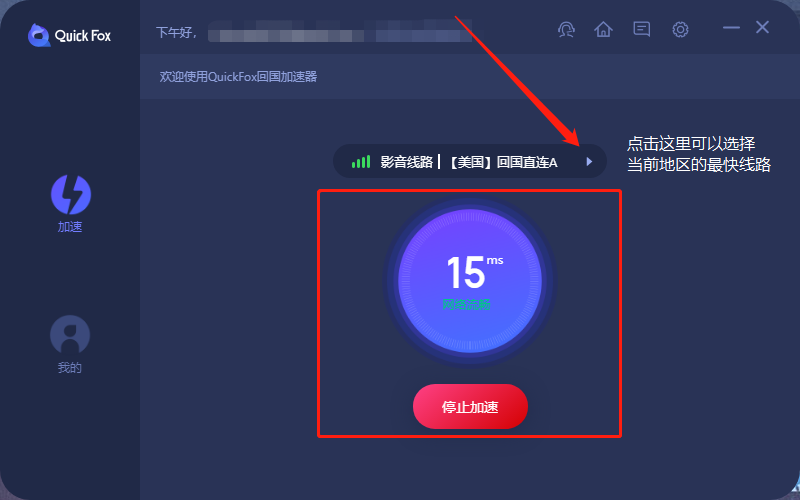The image size is (800, 500).
Task: Choose 【美国】回国直连A line entry
Action: click(503, 162)
